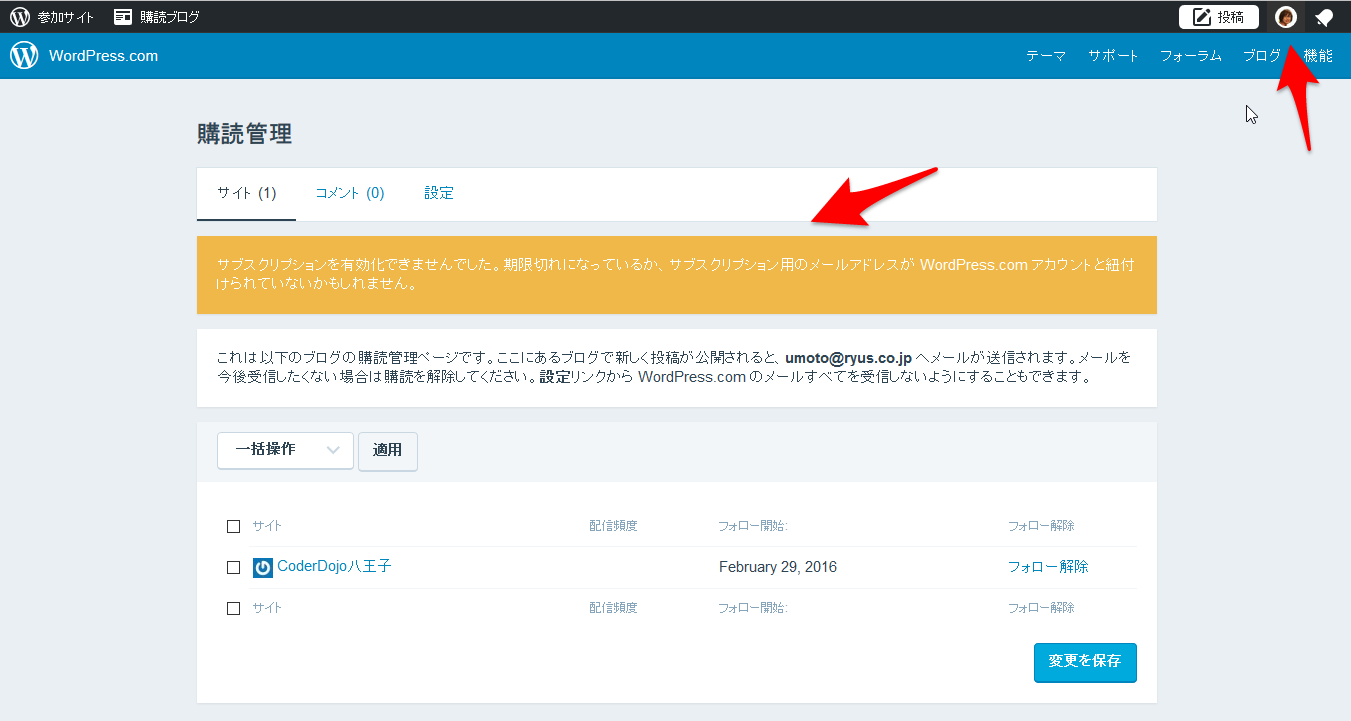Open the CoderDojo八王子 site link
Viewport: 1351px width, 721px height.
(x=334, y=566)
